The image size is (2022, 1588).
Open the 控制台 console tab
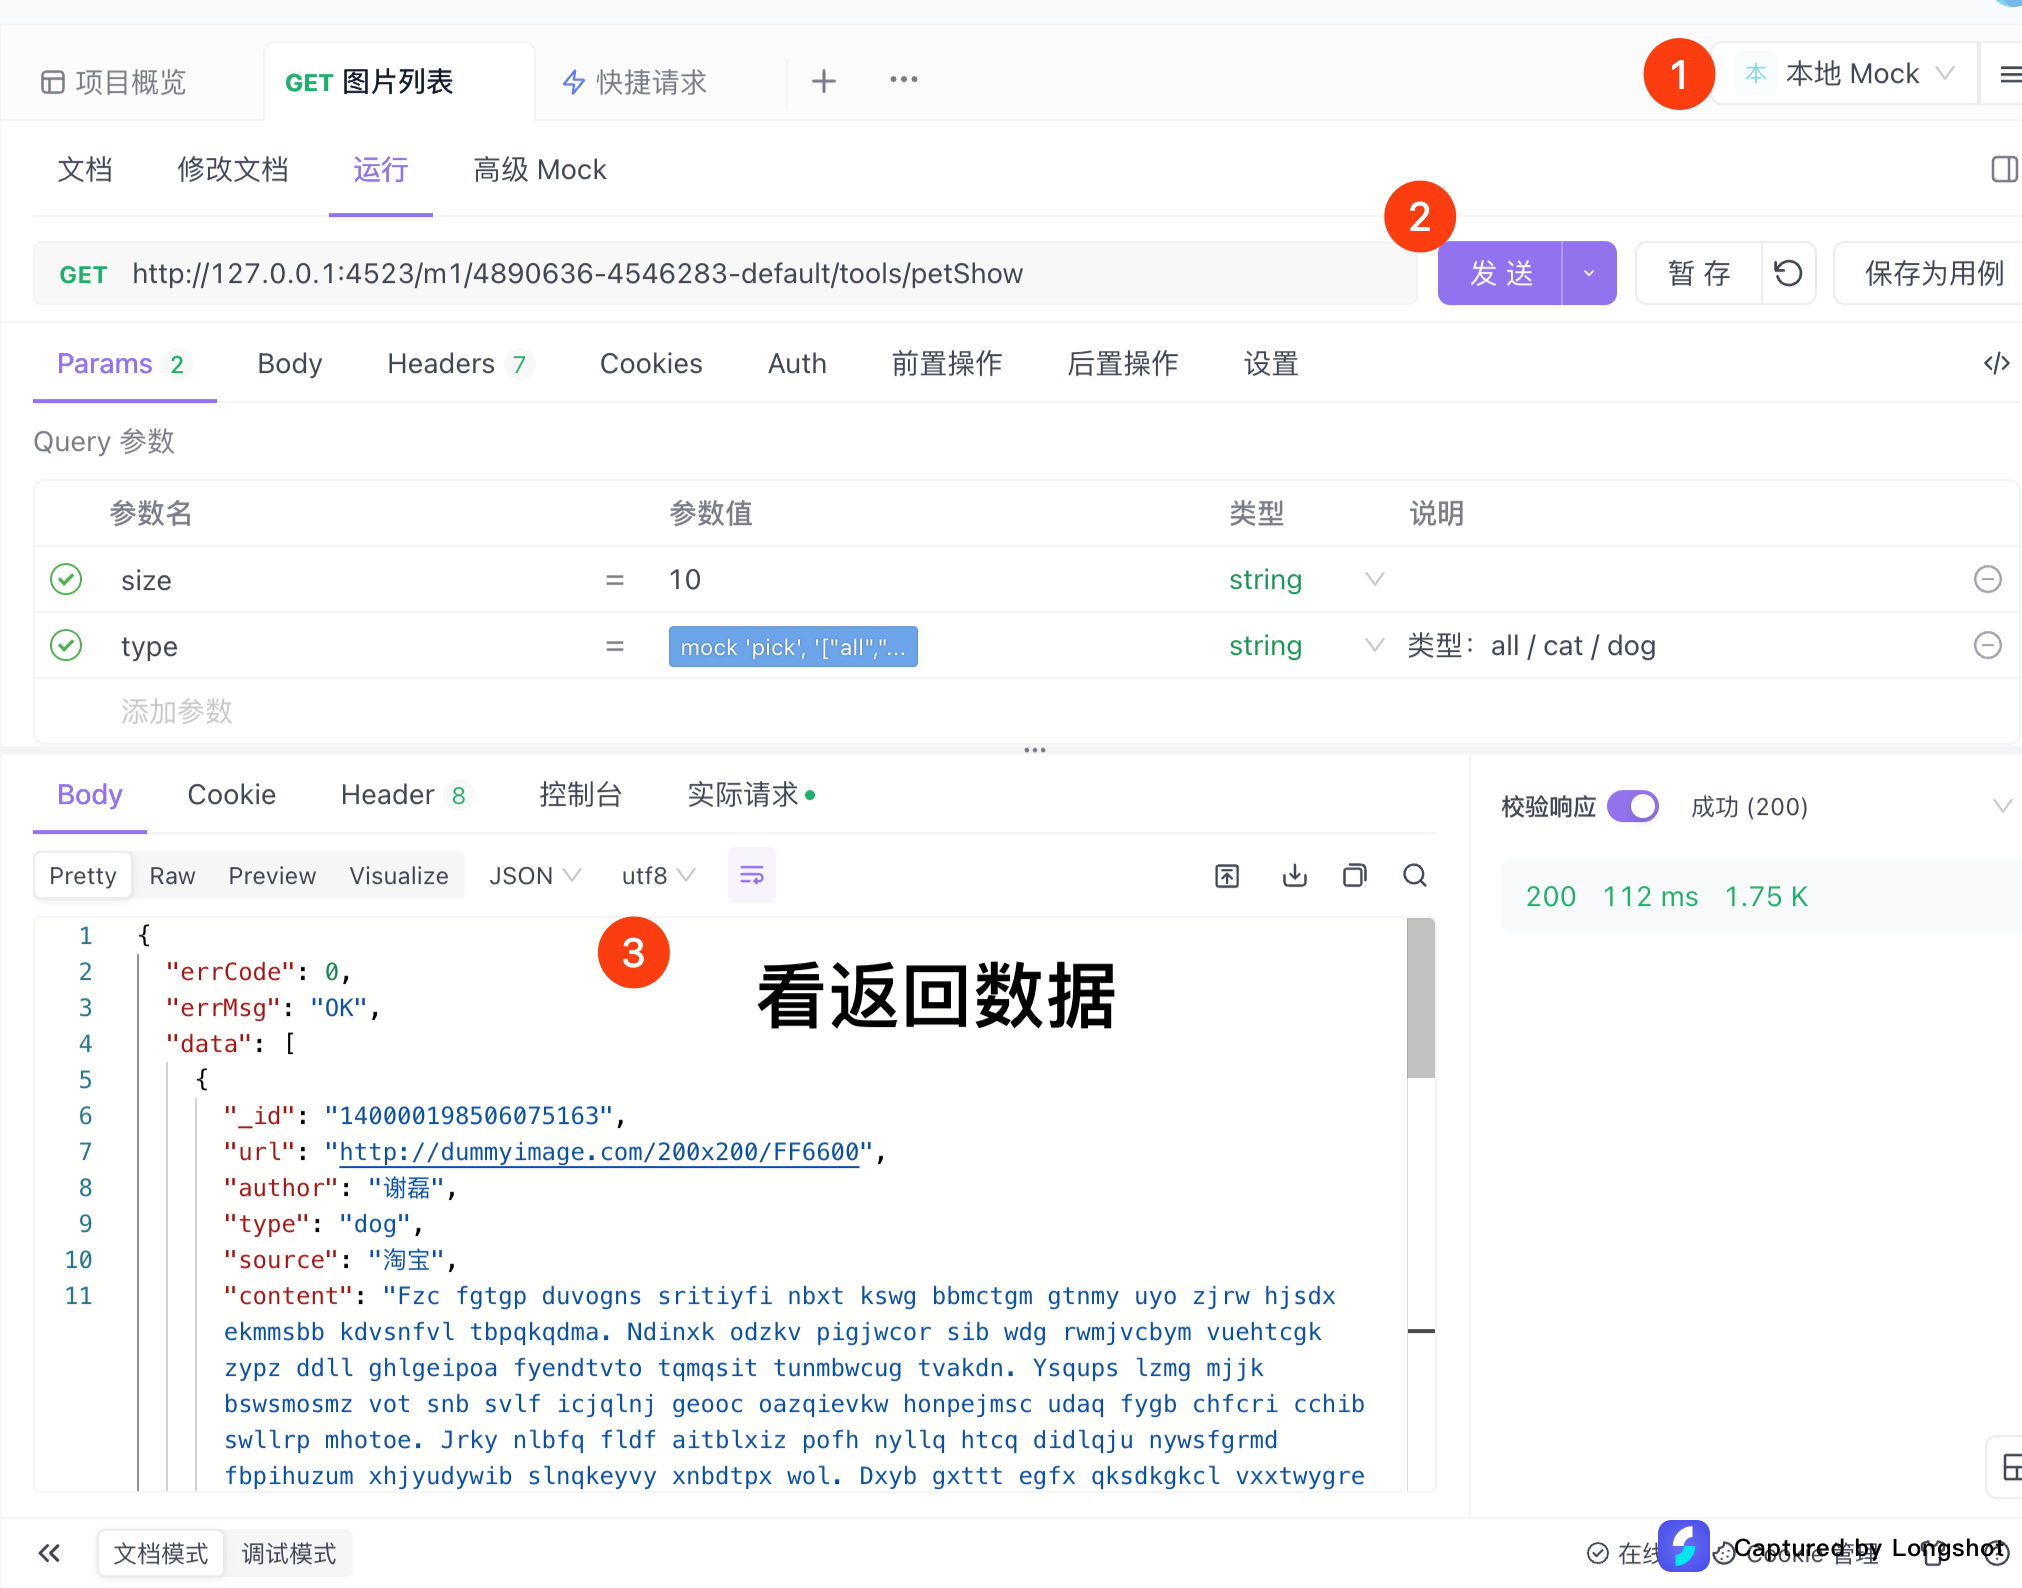coord(580,795)
